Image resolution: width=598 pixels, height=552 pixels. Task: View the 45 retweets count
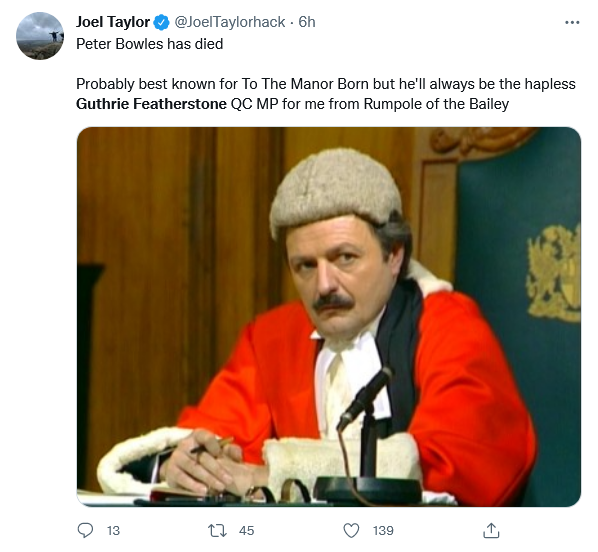(246, 531)
